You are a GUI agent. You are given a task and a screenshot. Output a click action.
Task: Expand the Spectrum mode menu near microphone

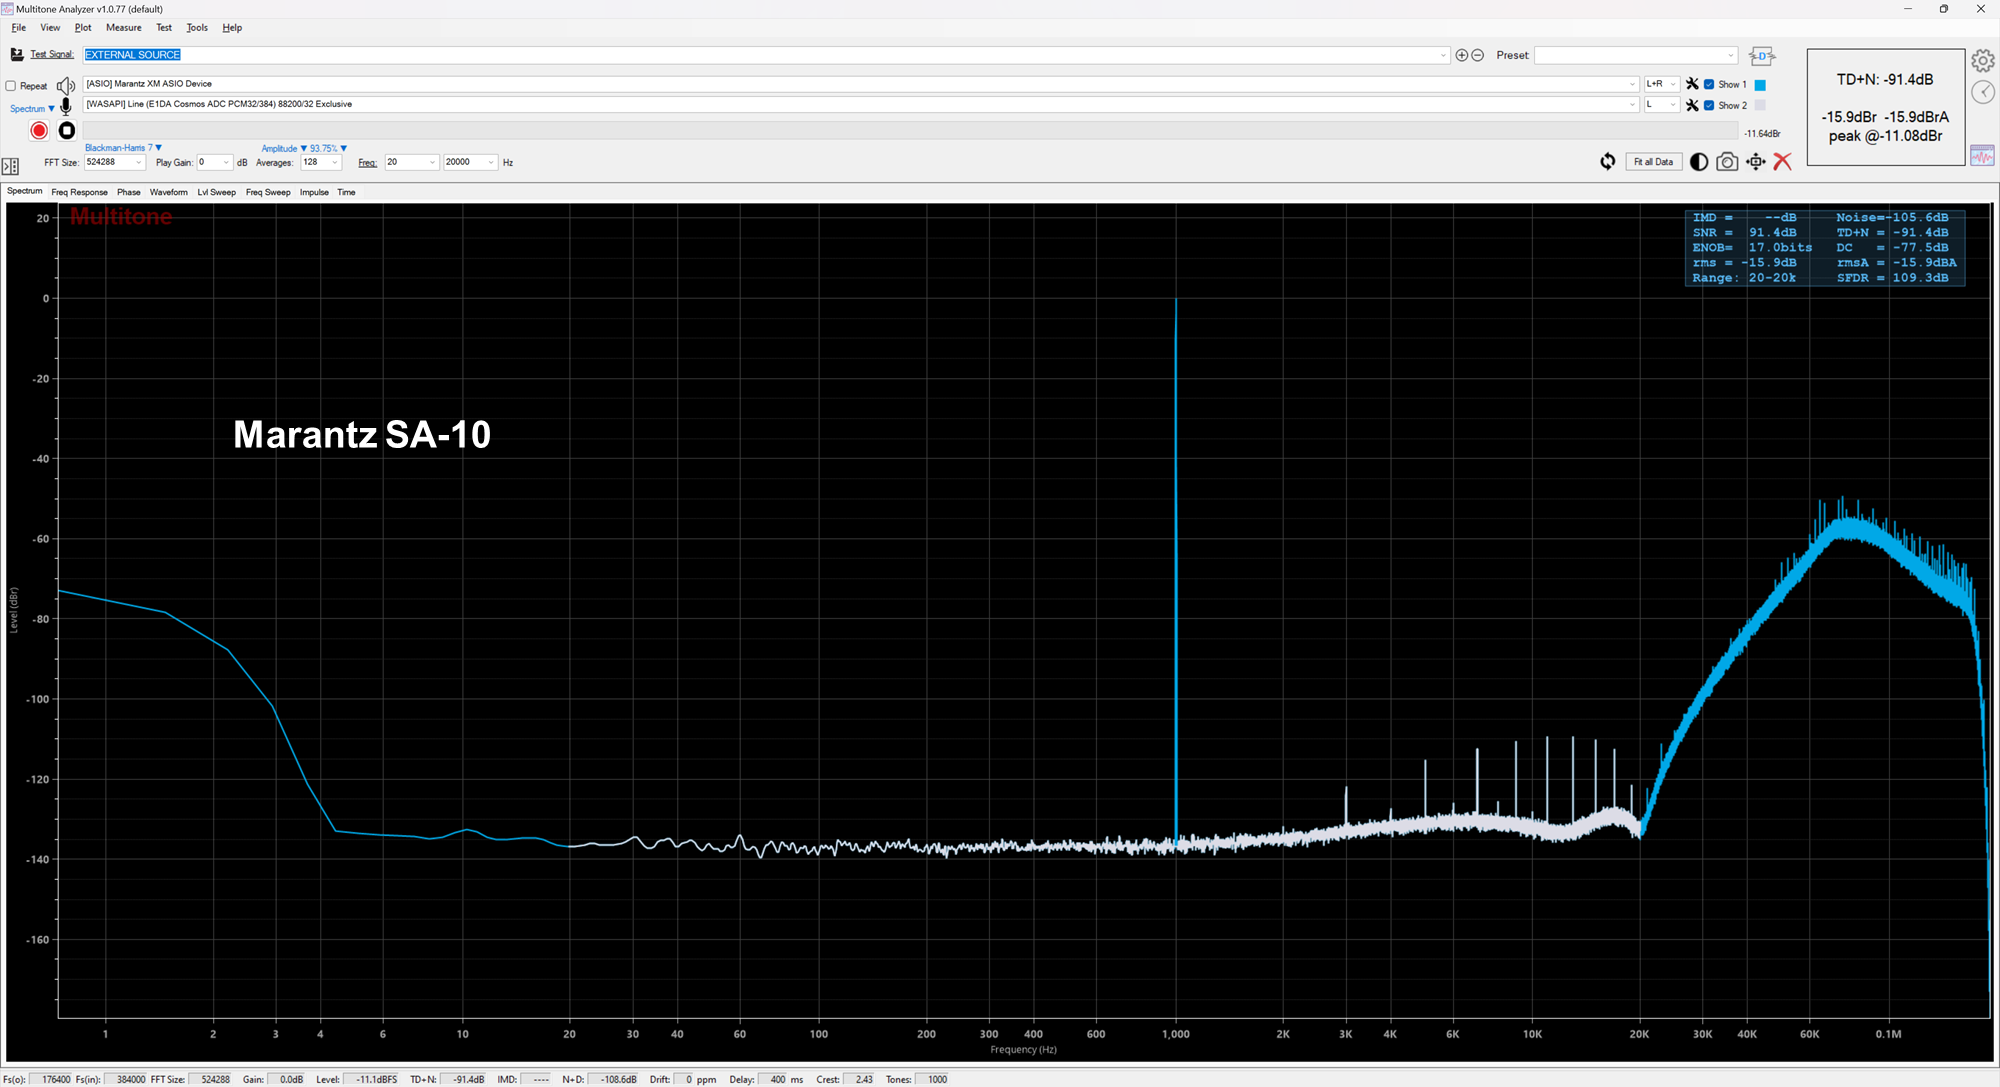pyautogui.click(x=32, y=109)
